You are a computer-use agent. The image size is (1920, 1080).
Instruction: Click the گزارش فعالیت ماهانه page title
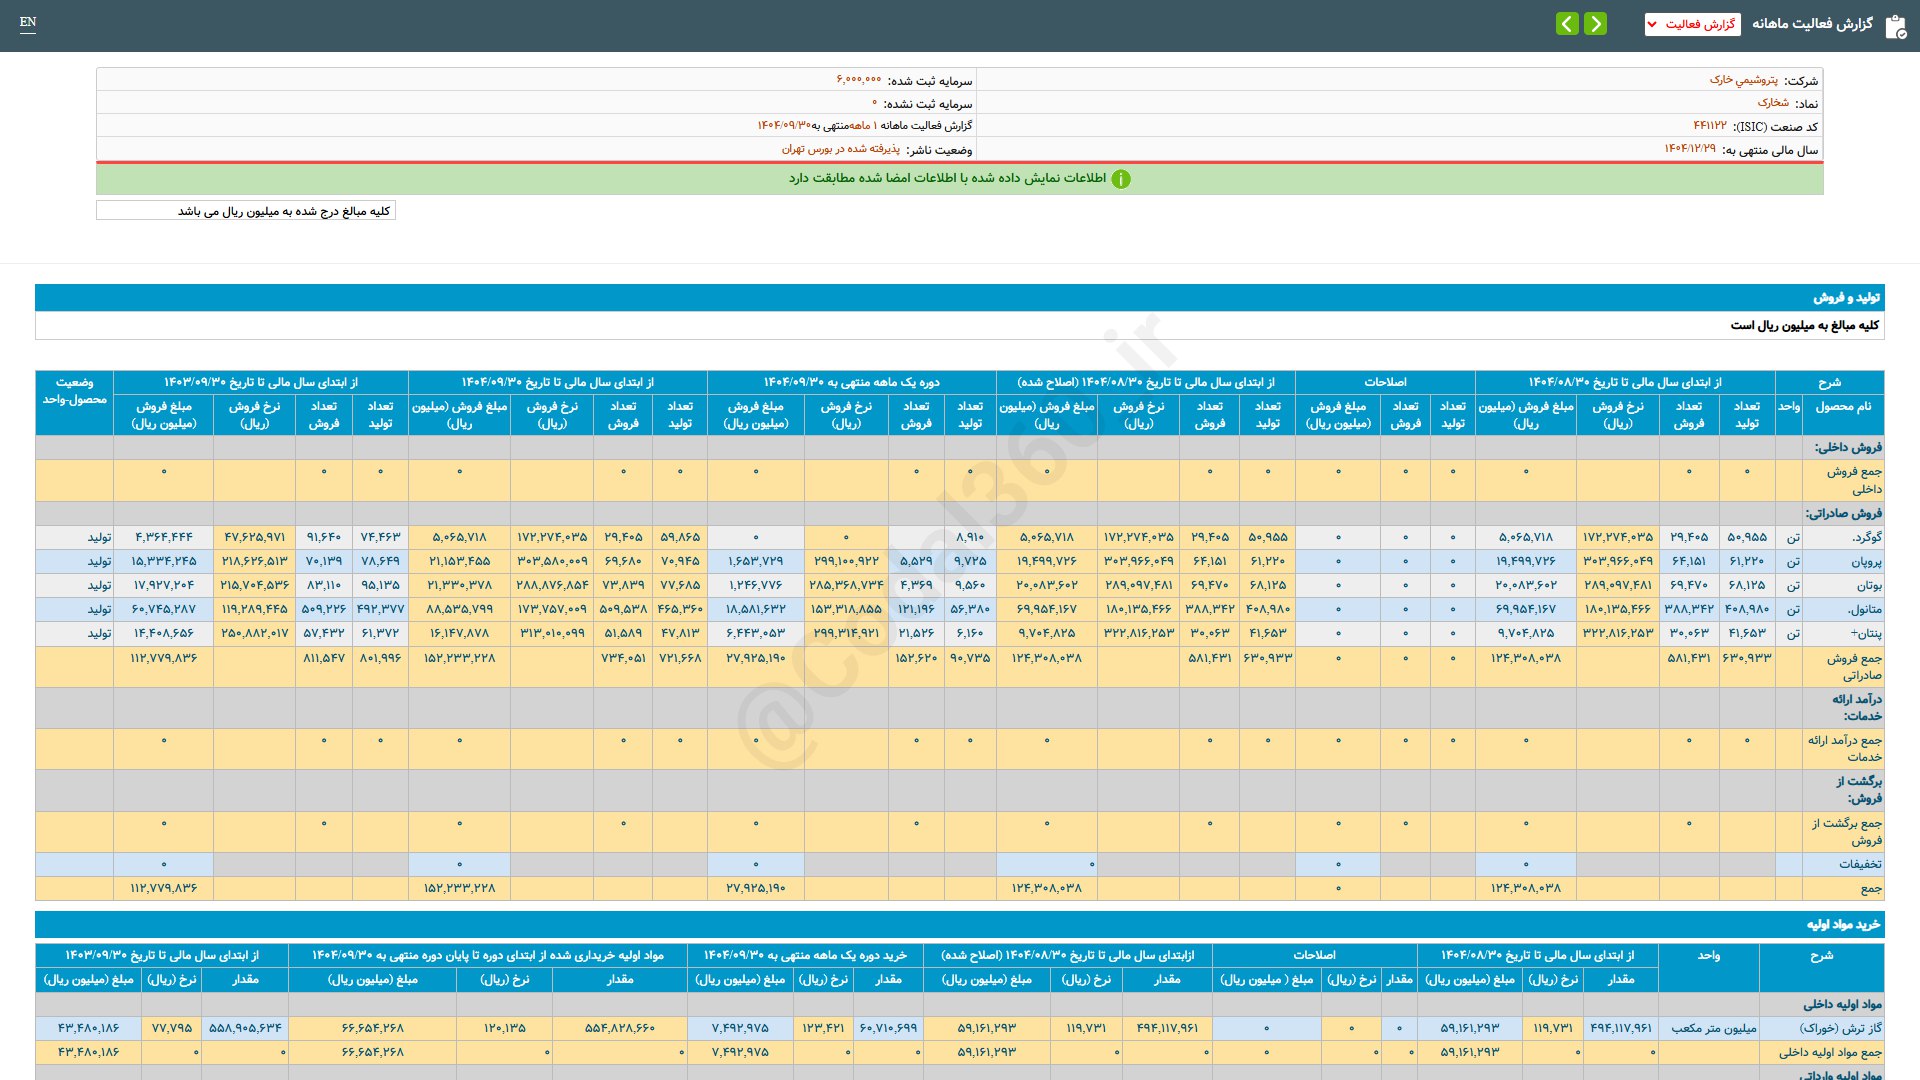(x=1812, y=24)
